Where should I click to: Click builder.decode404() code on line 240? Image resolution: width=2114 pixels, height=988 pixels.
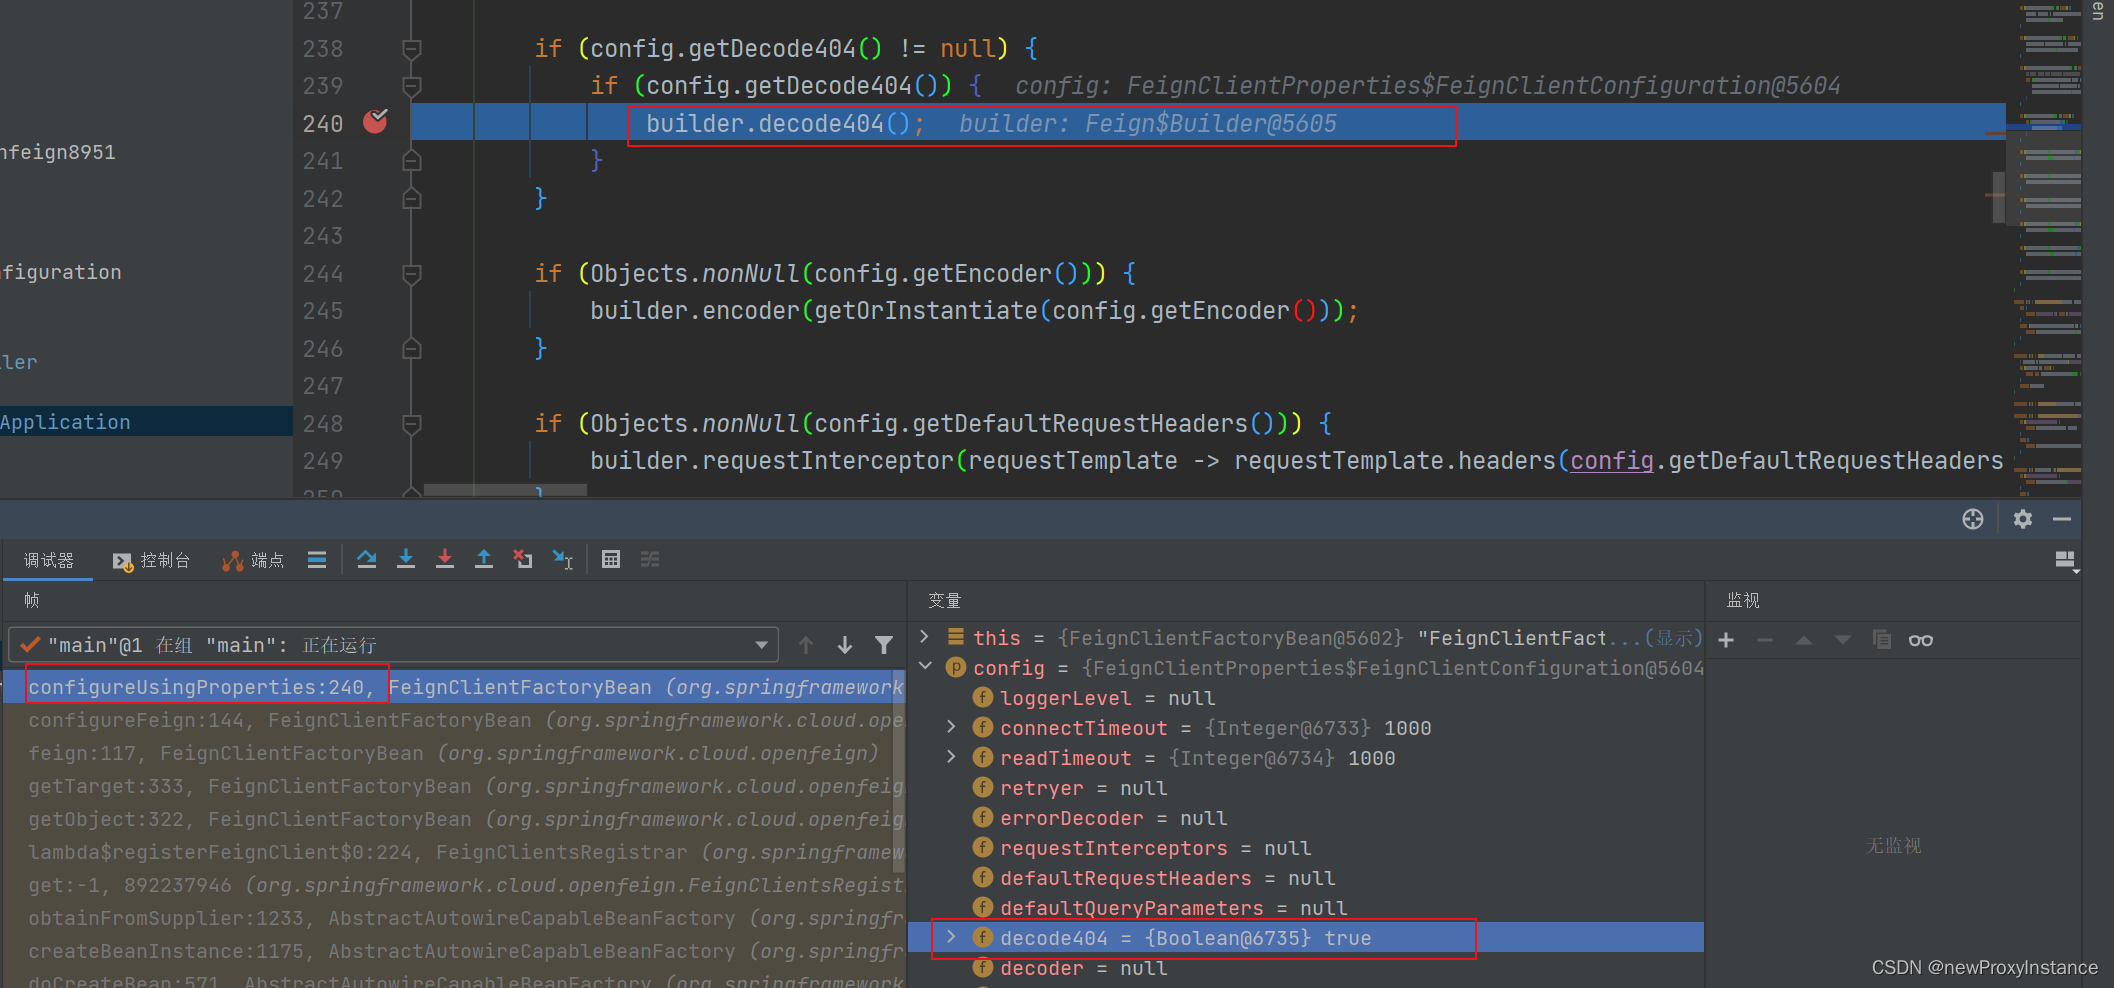click(785, 124)
